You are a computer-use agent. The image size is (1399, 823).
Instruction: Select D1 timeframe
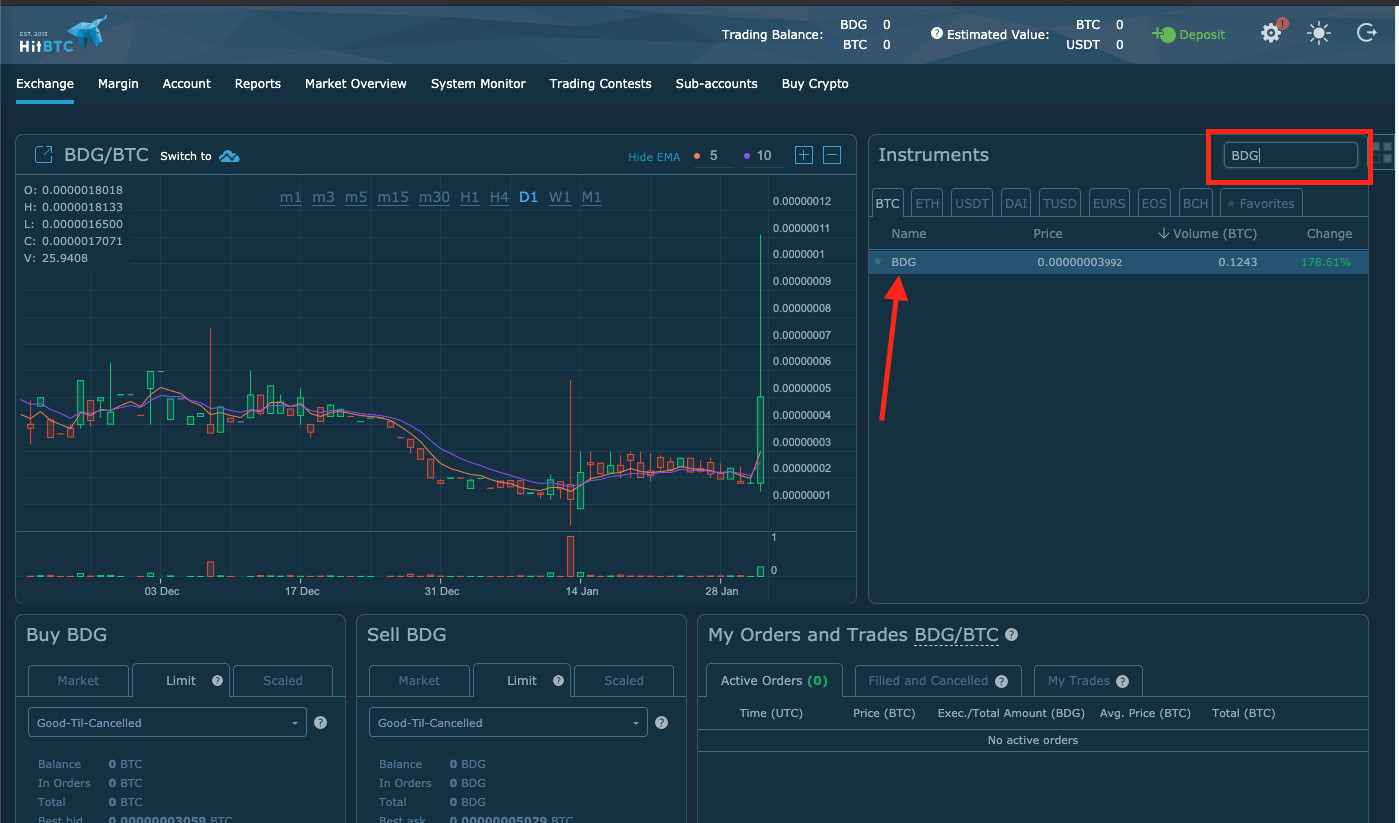pyautogui.click(x=528, y=197)
